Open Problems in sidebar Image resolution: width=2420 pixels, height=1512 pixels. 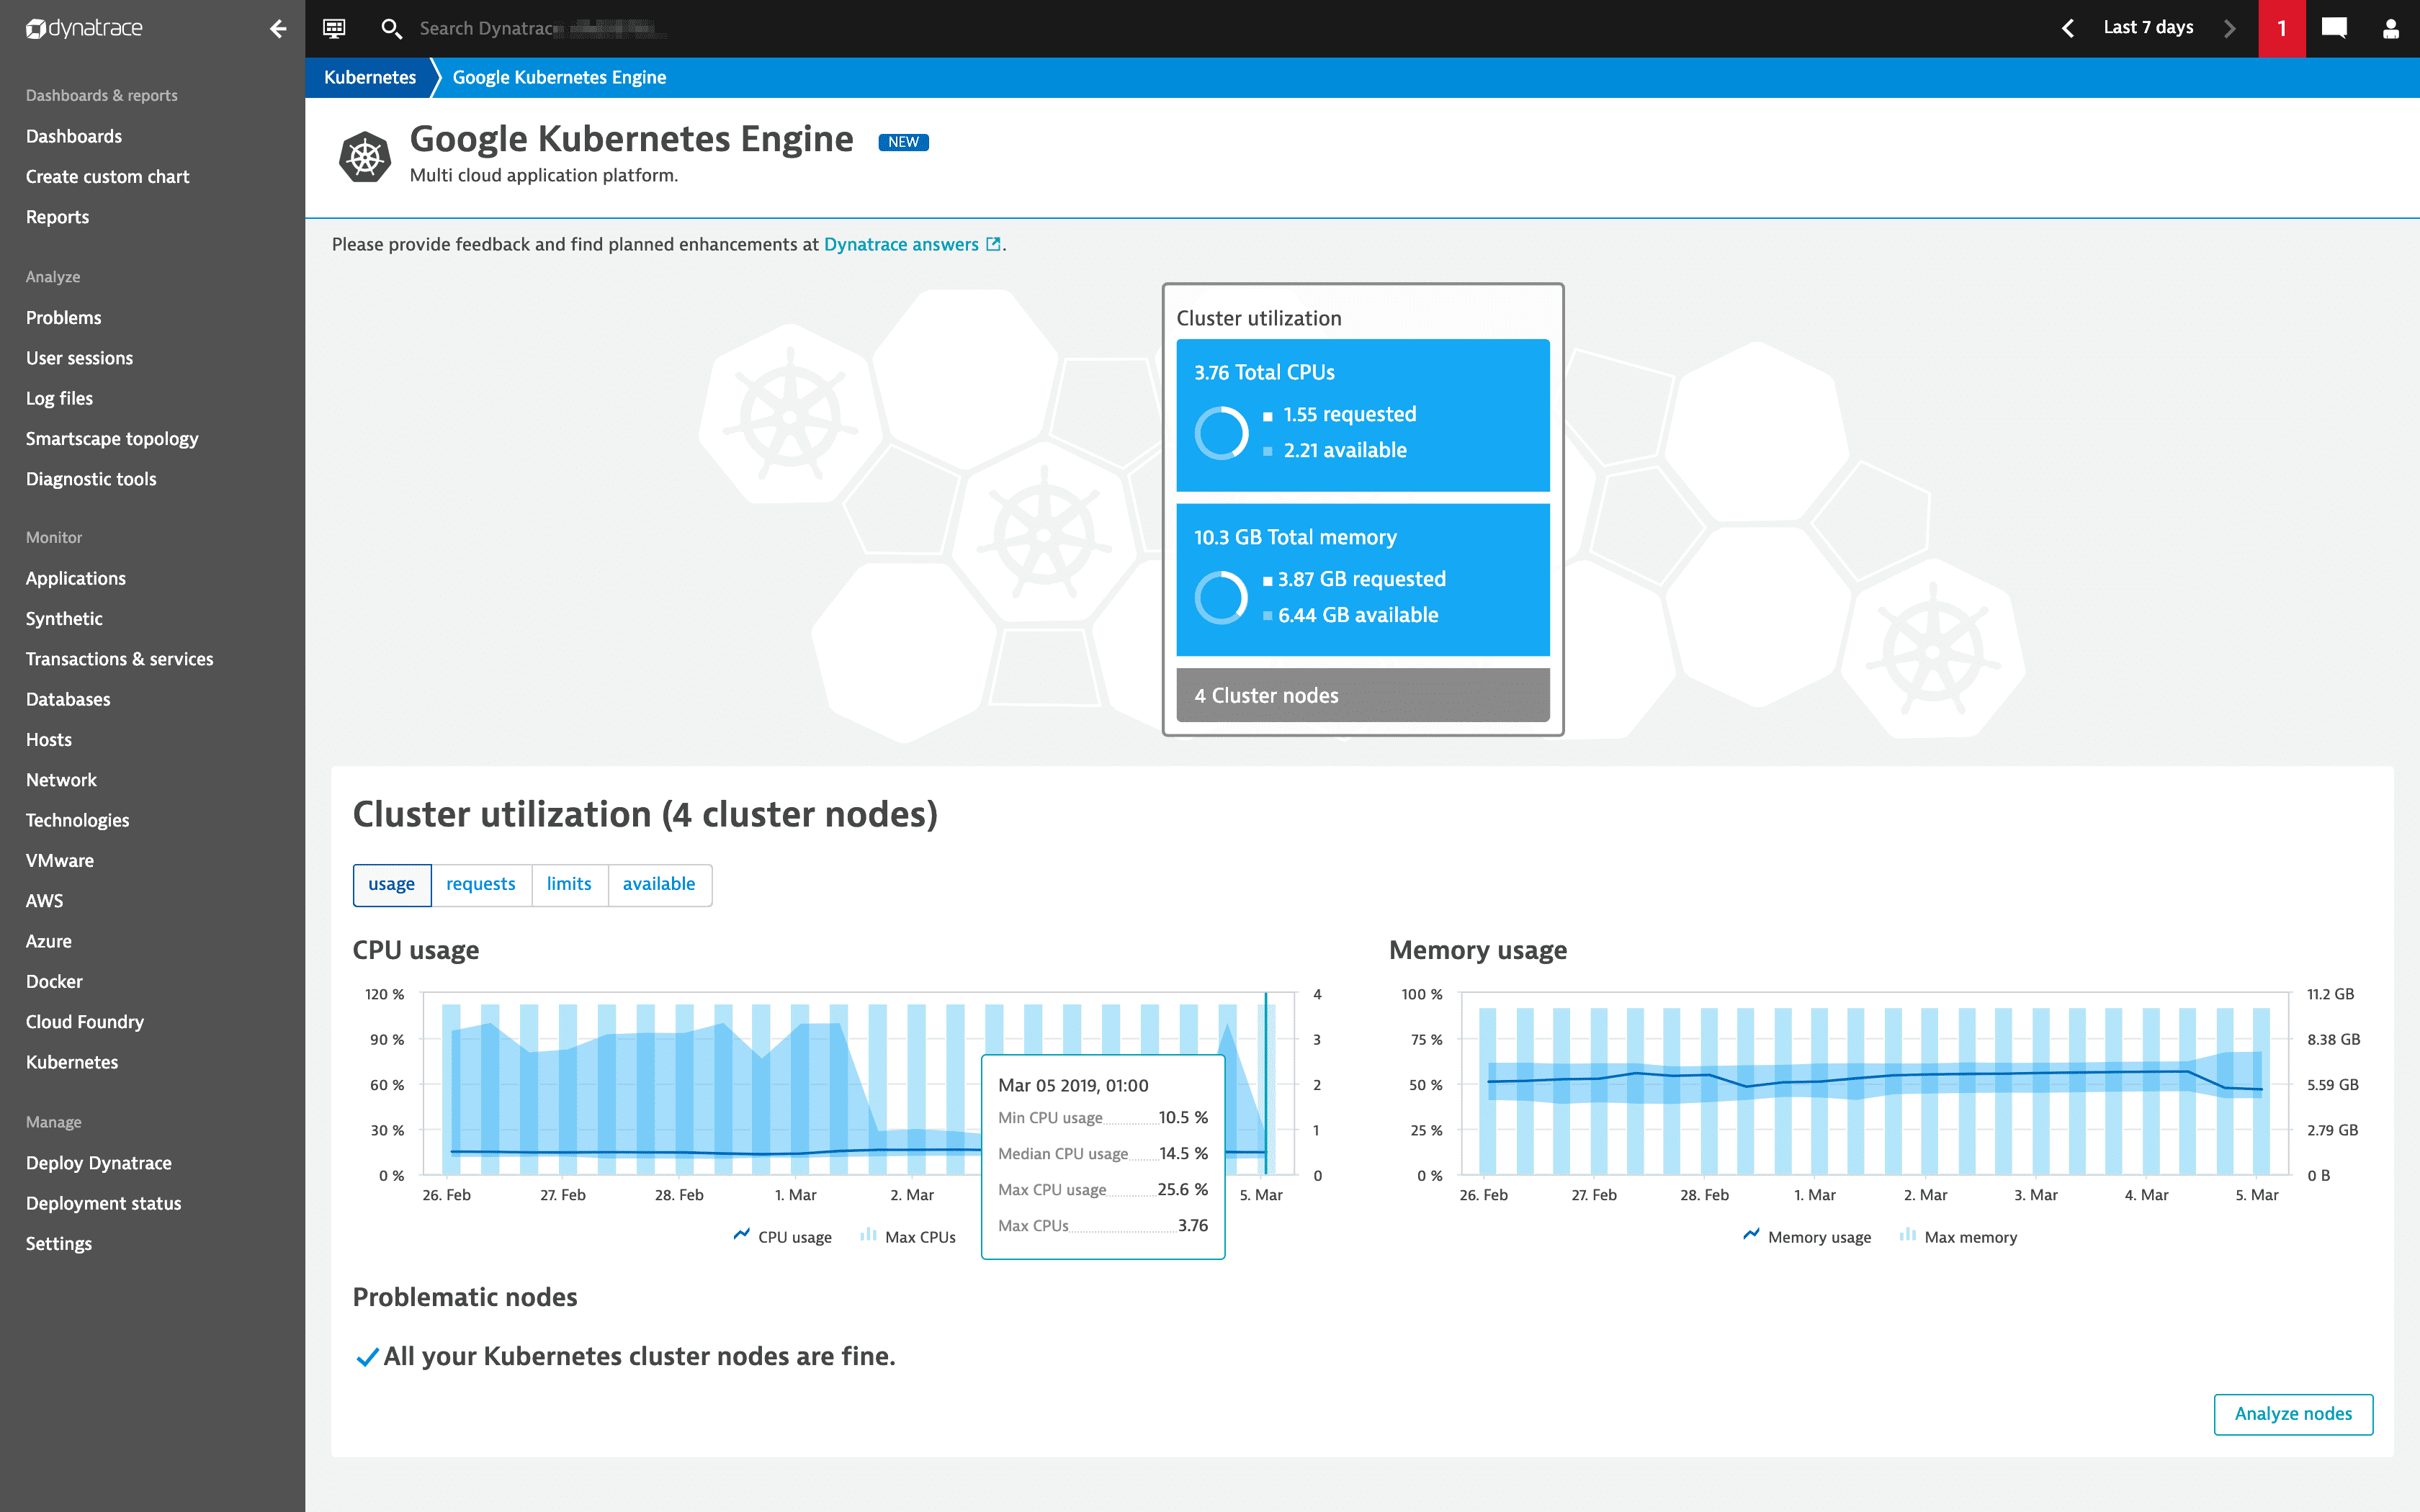(x=63, y=317)
